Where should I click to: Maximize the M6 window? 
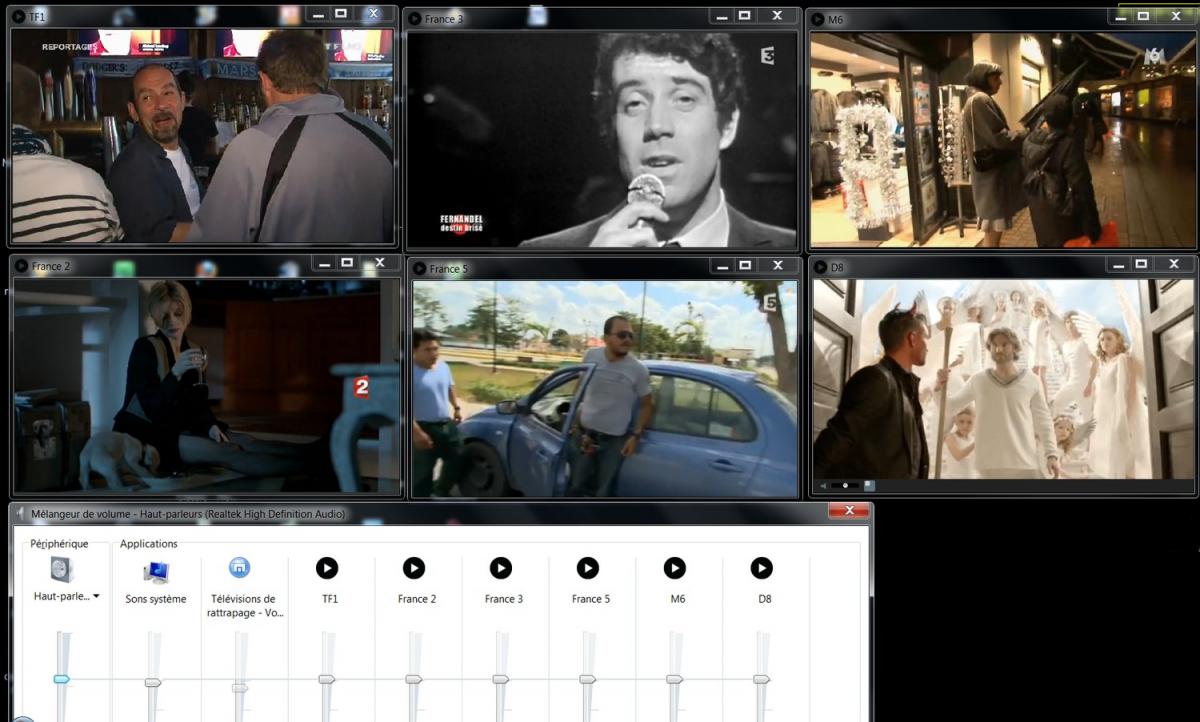click(x=1143, y=16)
